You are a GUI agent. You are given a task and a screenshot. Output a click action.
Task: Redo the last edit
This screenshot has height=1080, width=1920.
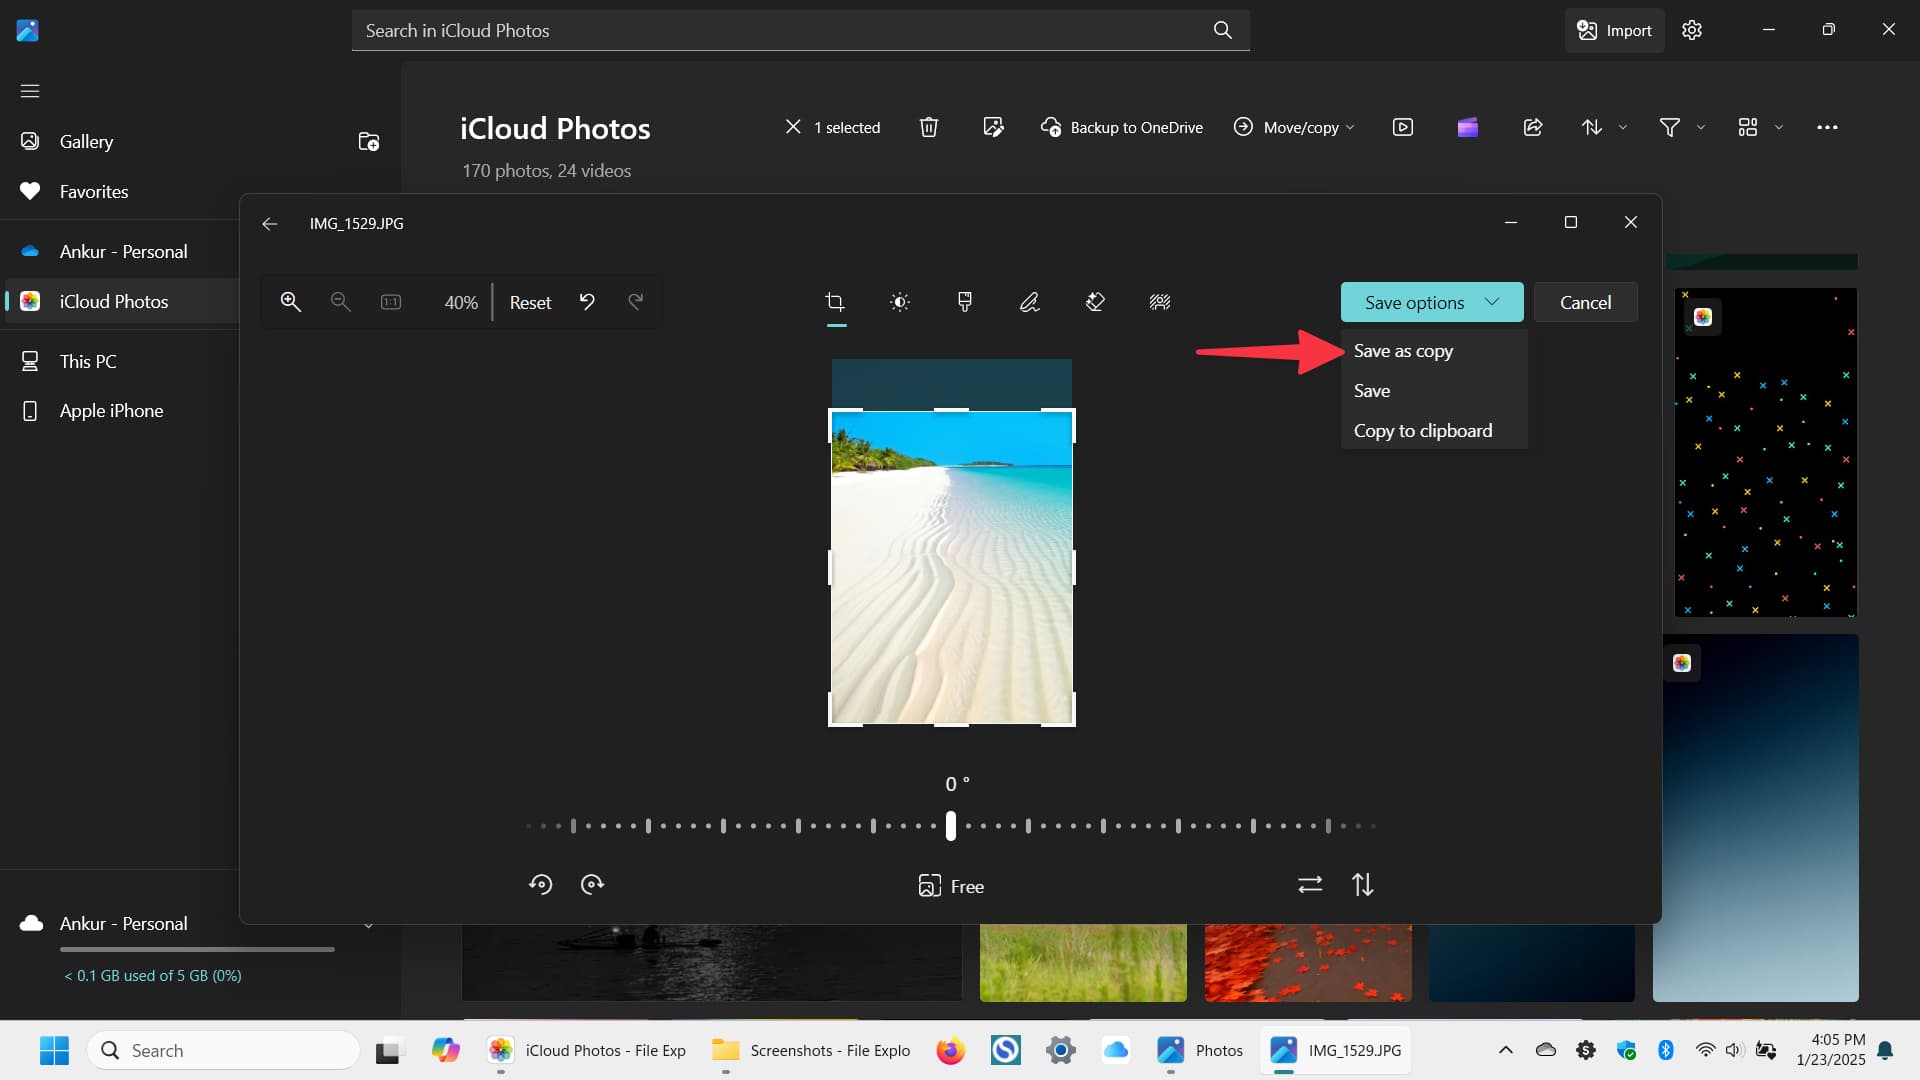pyautogui.click(x=636, y=302)
